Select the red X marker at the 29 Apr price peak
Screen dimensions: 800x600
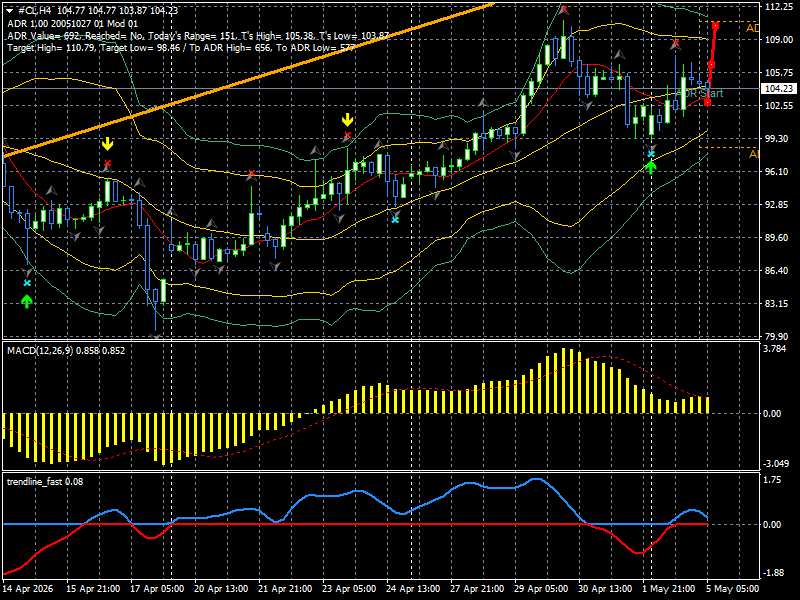point(563,9)
